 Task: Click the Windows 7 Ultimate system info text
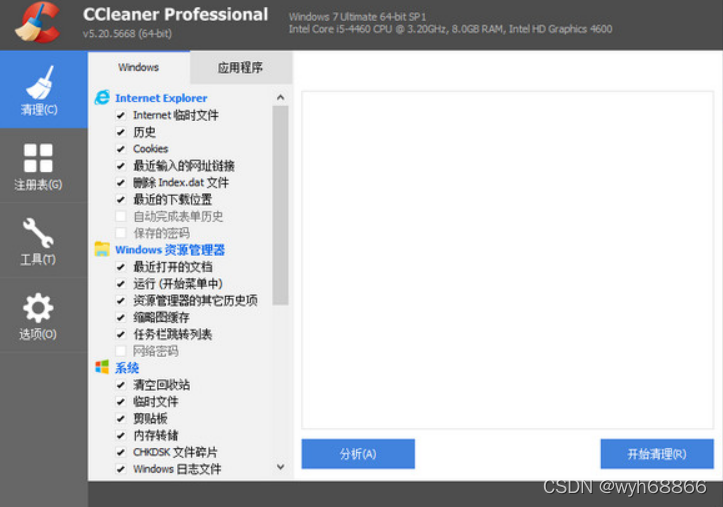pyautogui.click(x=357, y=17)
